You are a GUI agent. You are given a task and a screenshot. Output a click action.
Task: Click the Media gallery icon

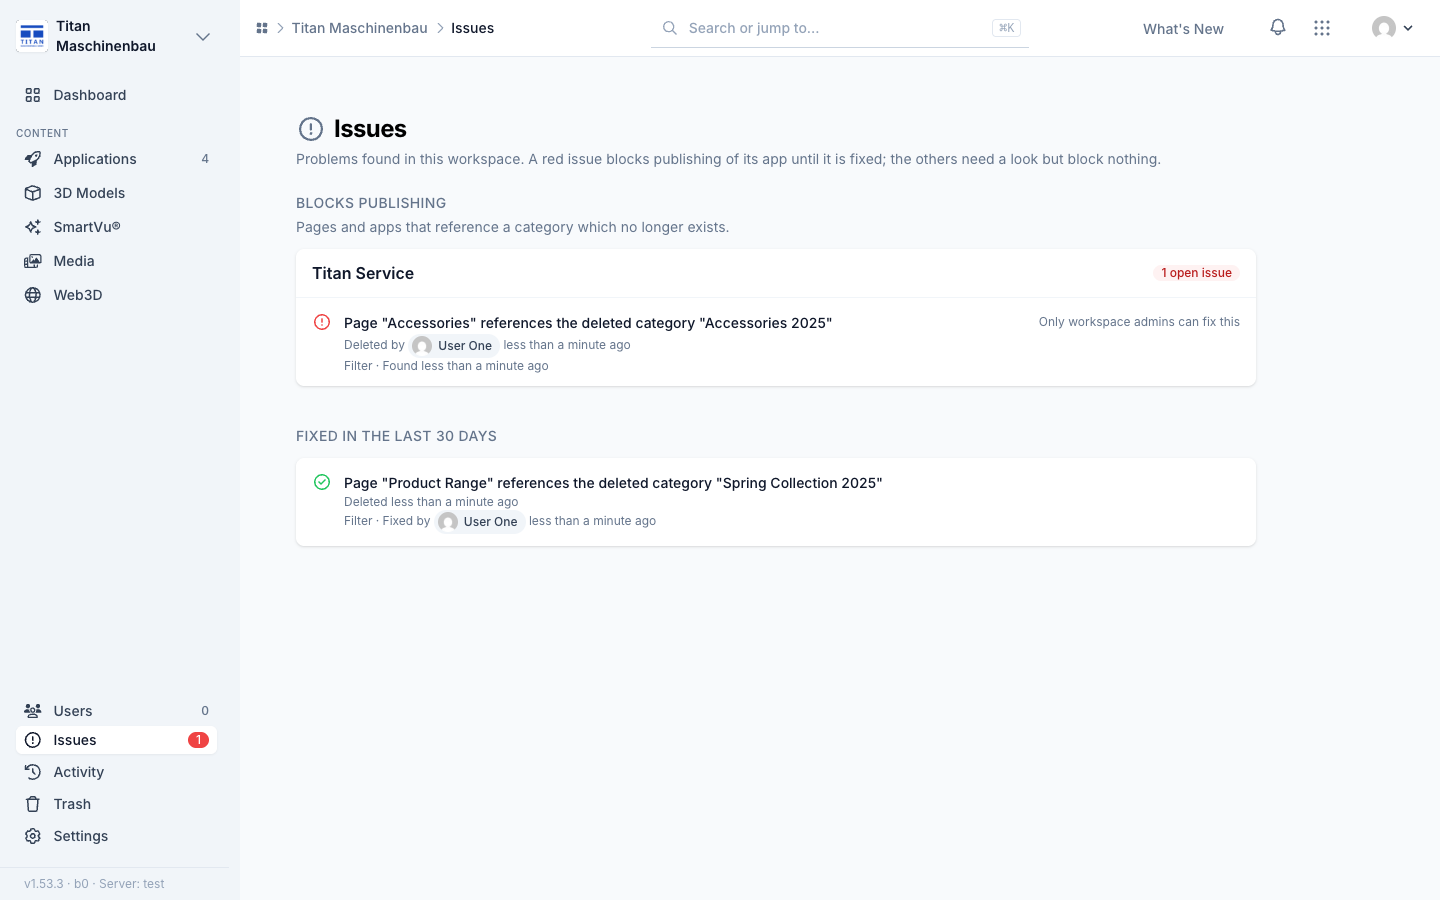[33, 261]
